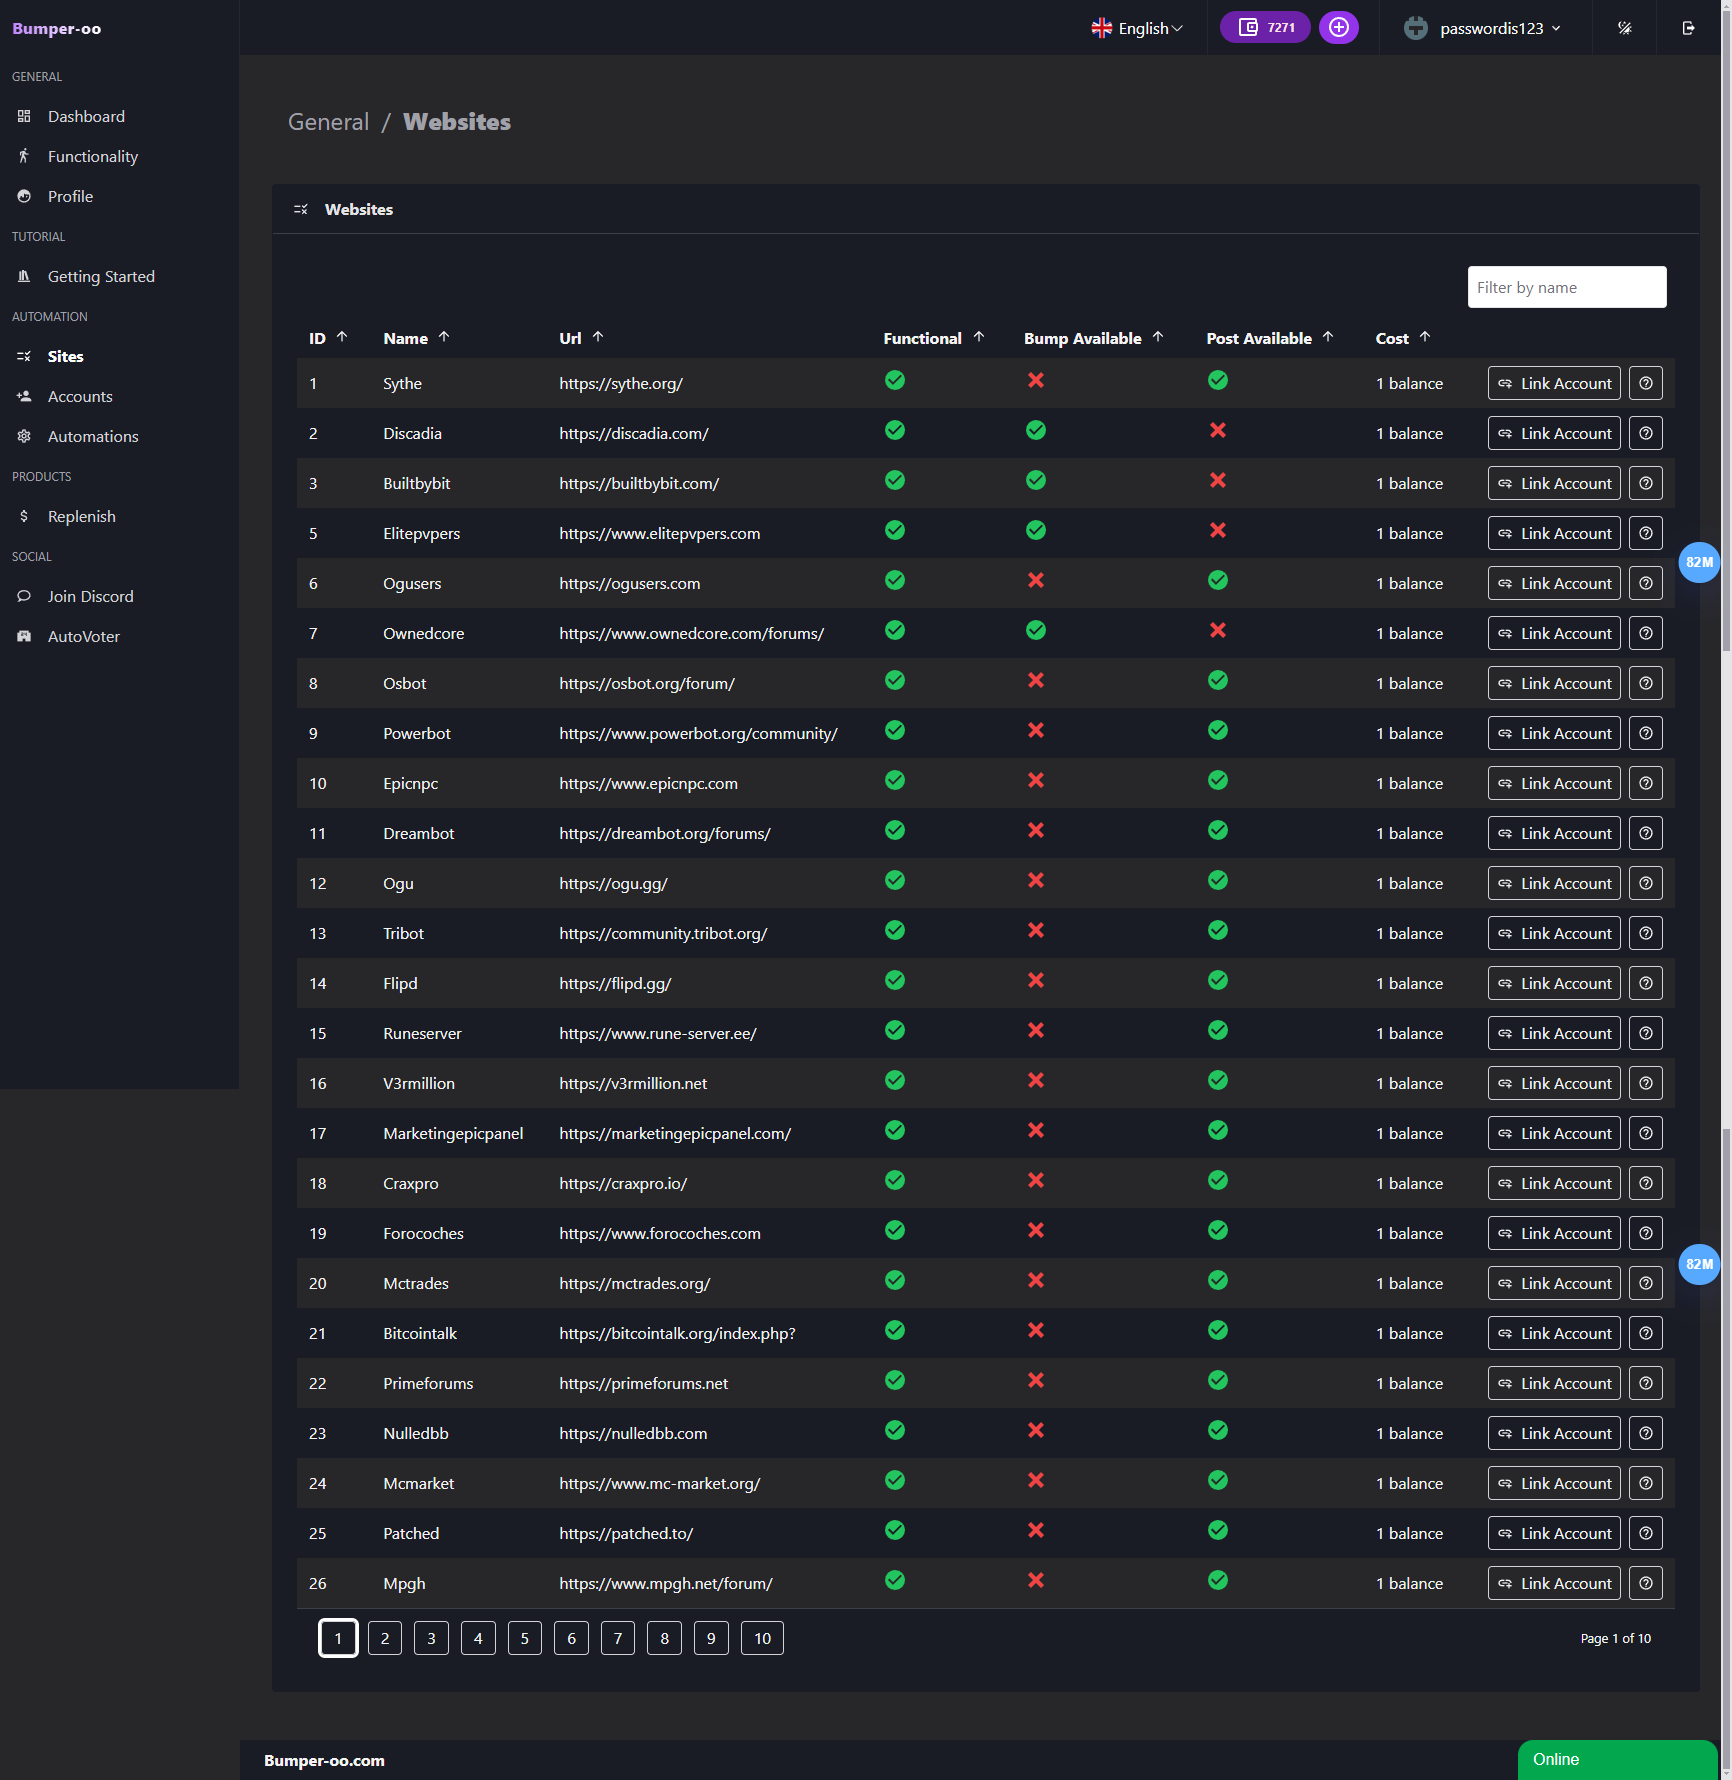Open help icon for Primeforums row

[x=1646, y=1383]
